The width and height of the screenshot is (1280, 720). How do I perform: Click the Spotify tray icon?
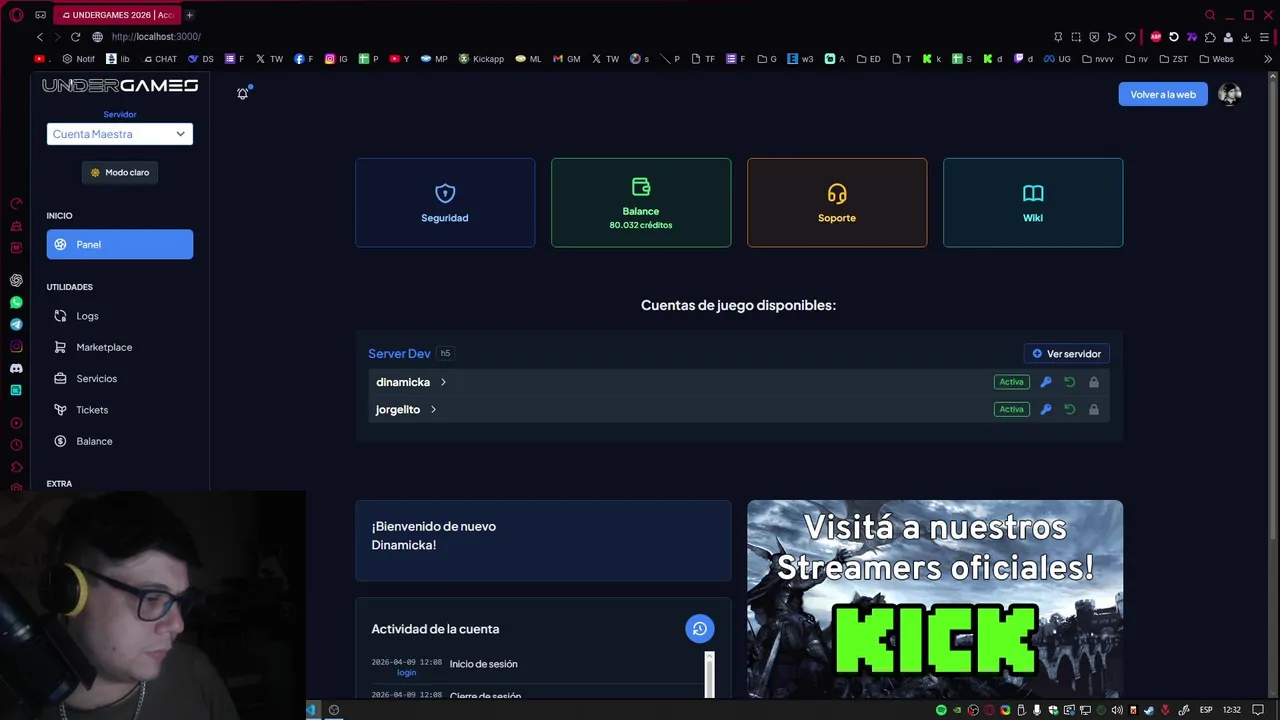(x=941, y=710)
